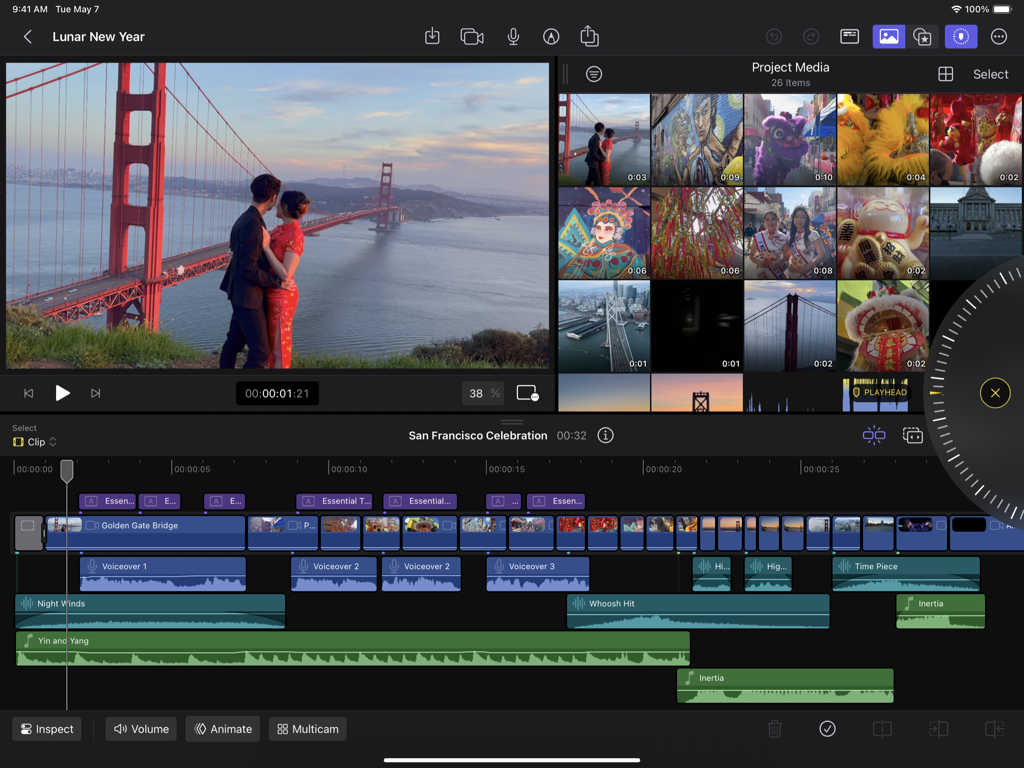Record a voiceover with the microphone icon

click(513, 36)
